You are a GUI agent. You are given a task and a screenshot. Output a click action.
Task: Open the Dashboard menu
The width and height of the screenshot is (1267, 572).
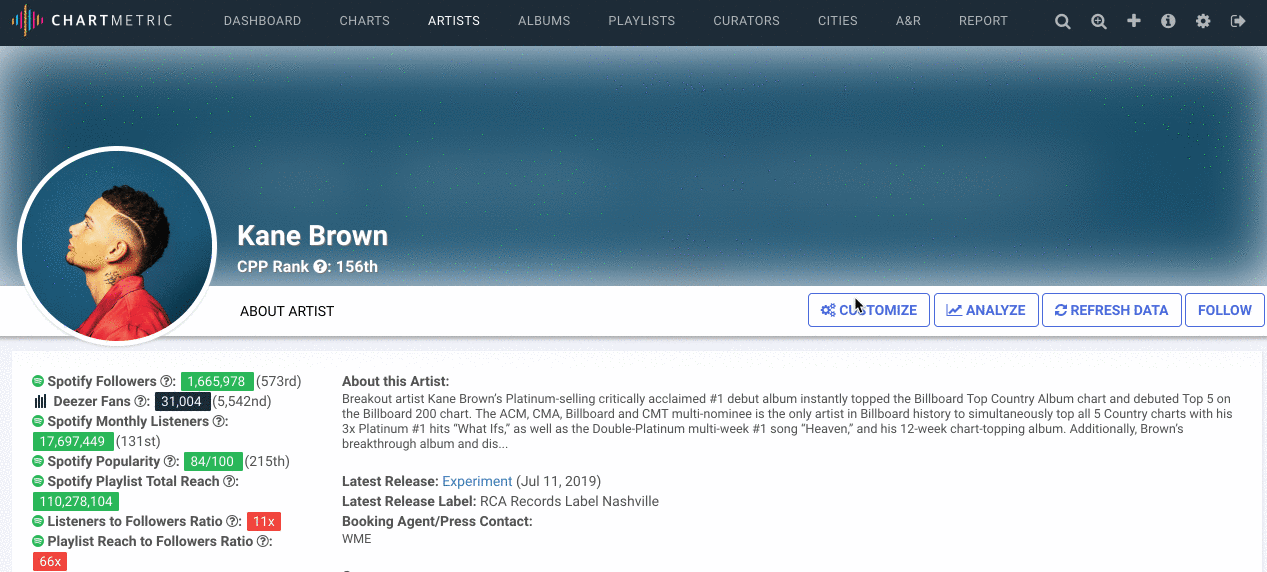262,21
